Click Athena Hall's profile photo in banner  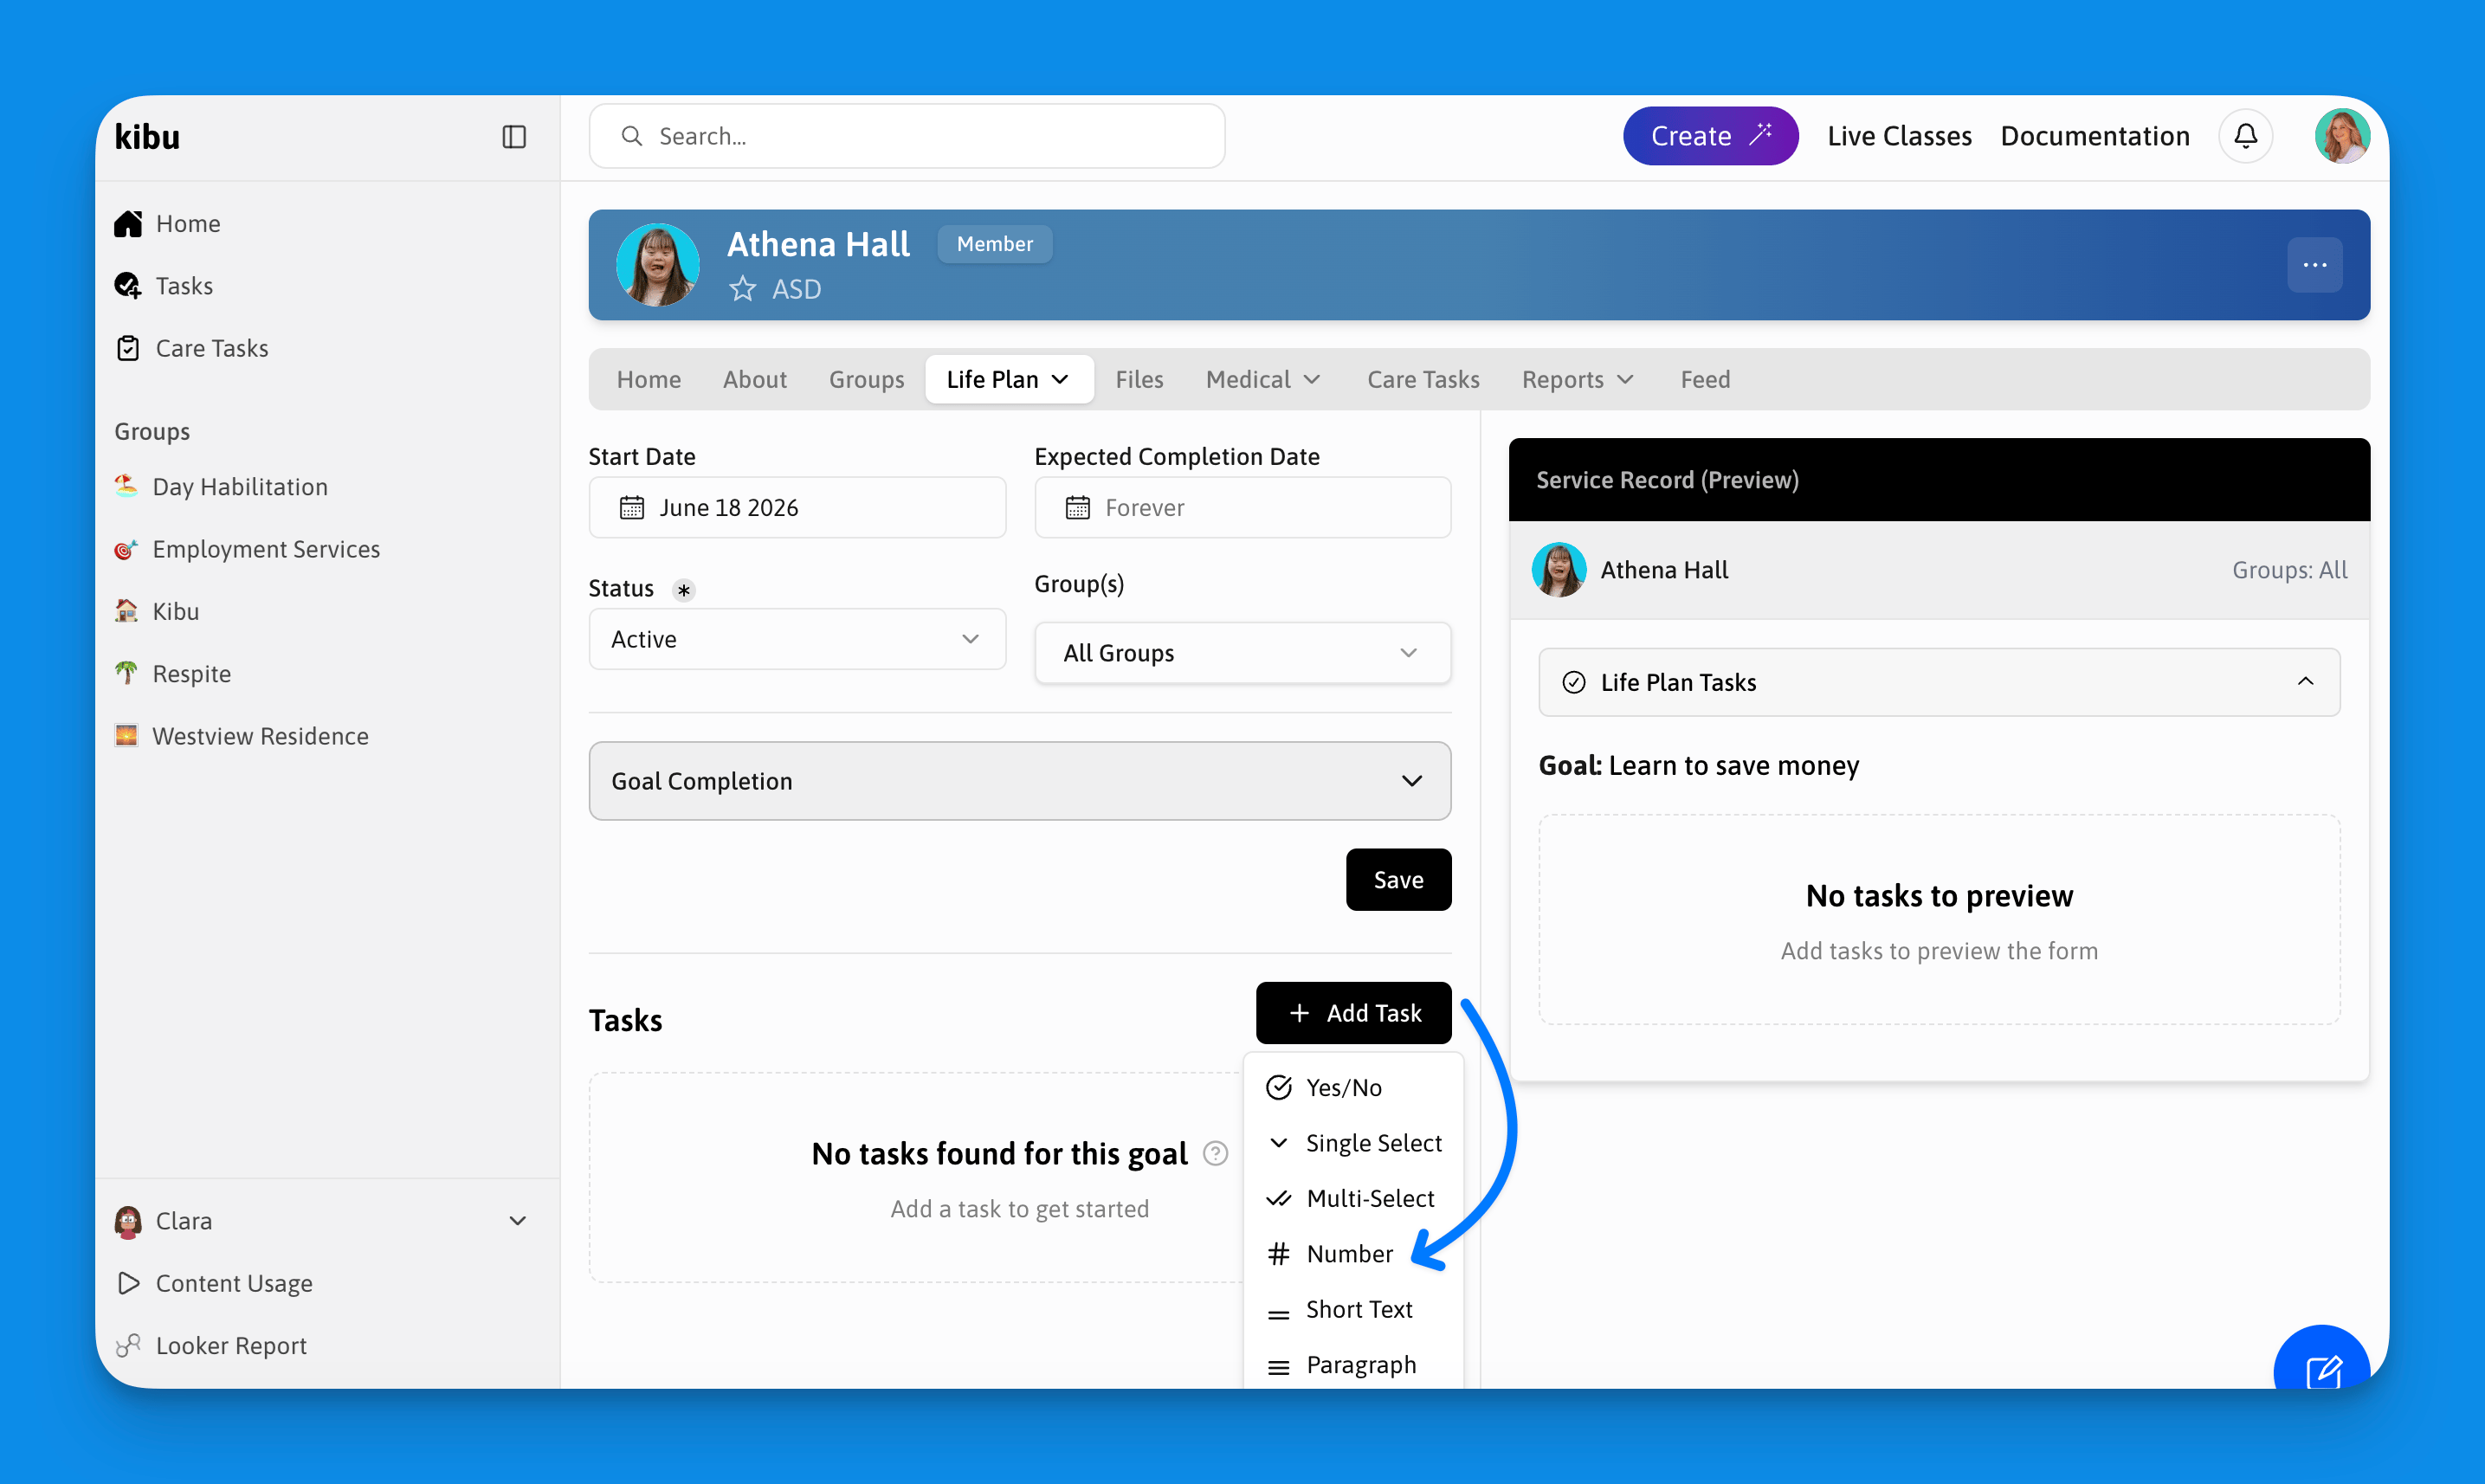[x=658, y=265]
